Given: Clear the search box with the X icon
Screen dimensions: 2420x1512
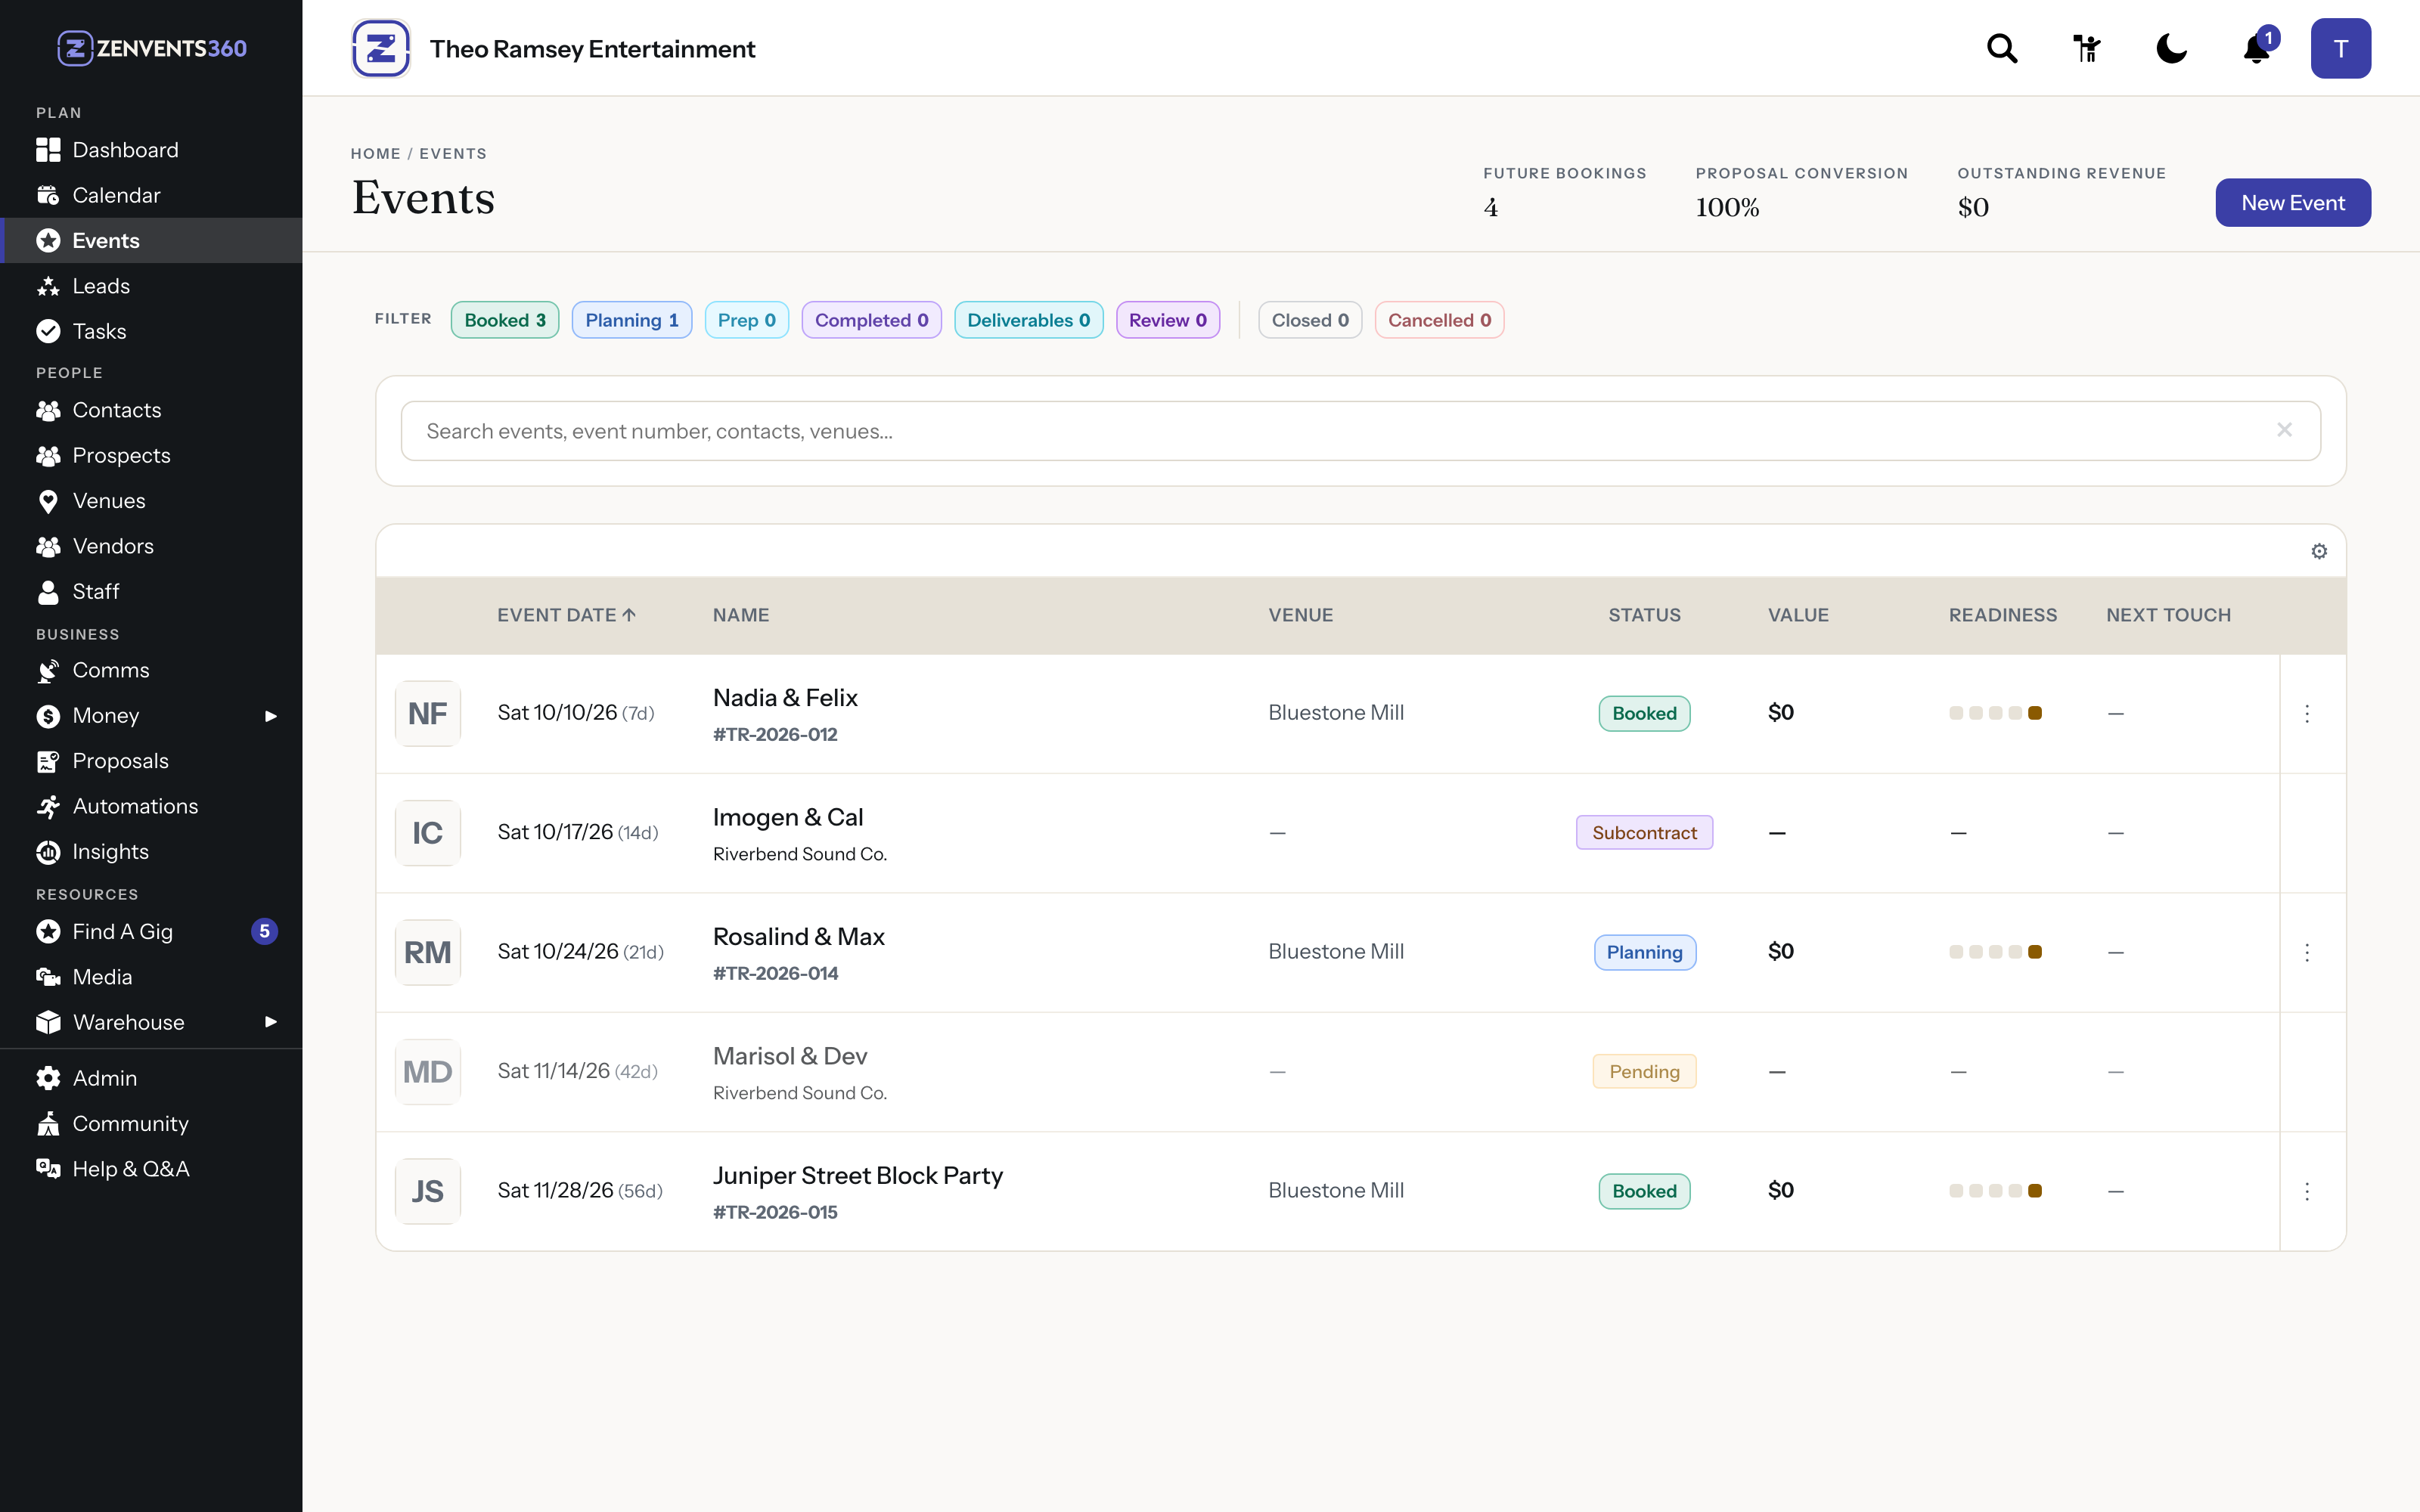Looking at the screenshot, I should [x=2284, y=430].
